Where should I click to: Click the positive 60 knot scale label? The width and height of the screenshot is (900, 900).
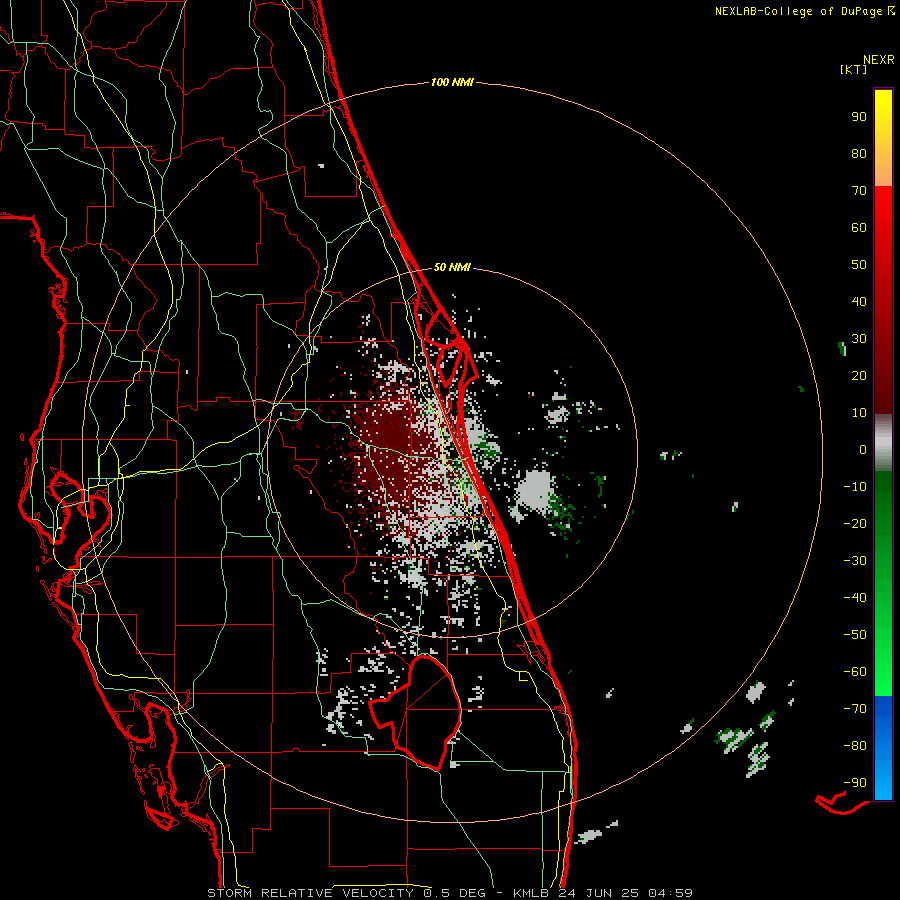(859, 227)
